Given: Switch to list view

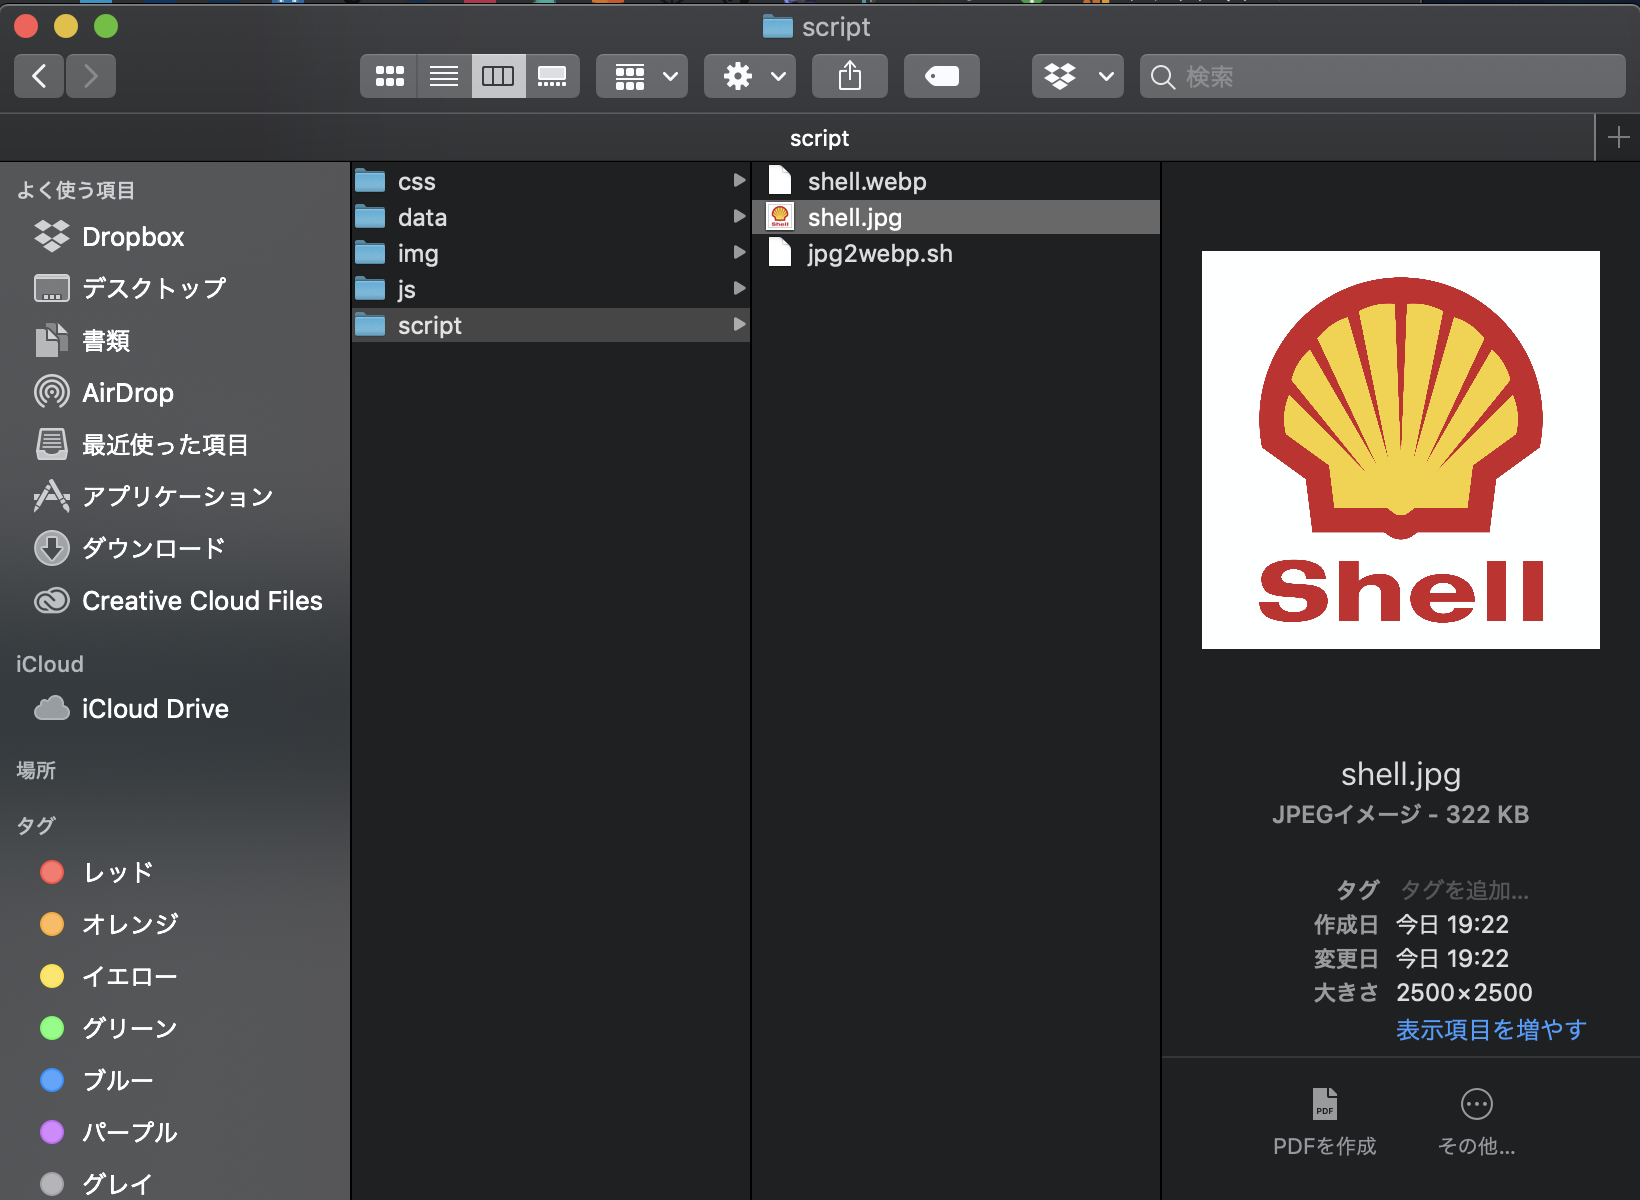Looking at the screenshot, I should click(x=443, y=75).
